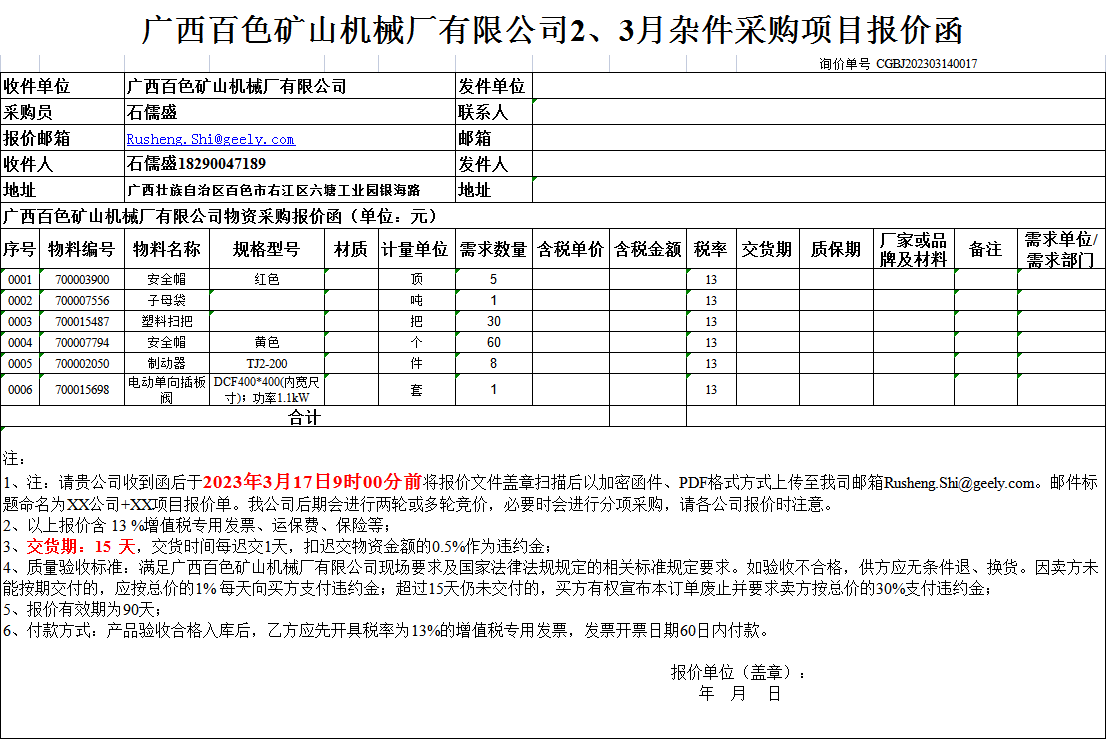
Task: Click the 厂家或品牌及材料 header cell
Action: click(x=913, y=249)
